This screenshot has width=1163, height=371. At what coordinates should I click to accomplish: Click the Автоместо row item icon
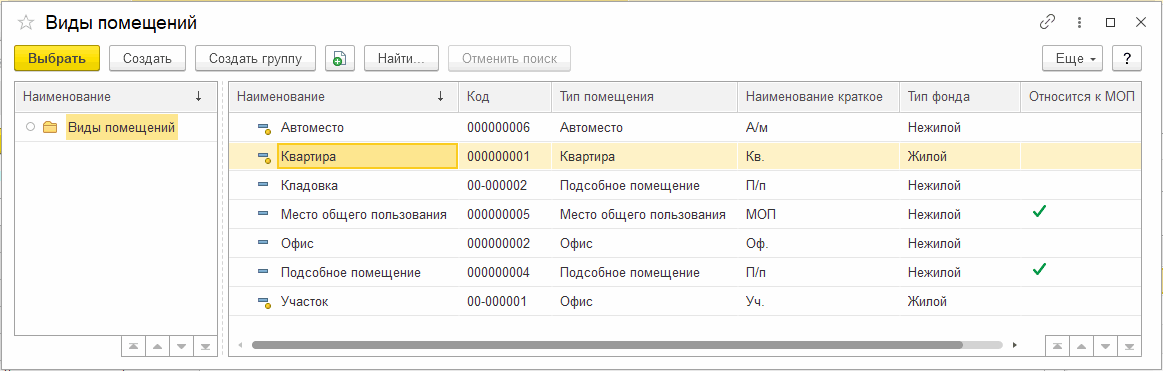[x=263, y=128]
